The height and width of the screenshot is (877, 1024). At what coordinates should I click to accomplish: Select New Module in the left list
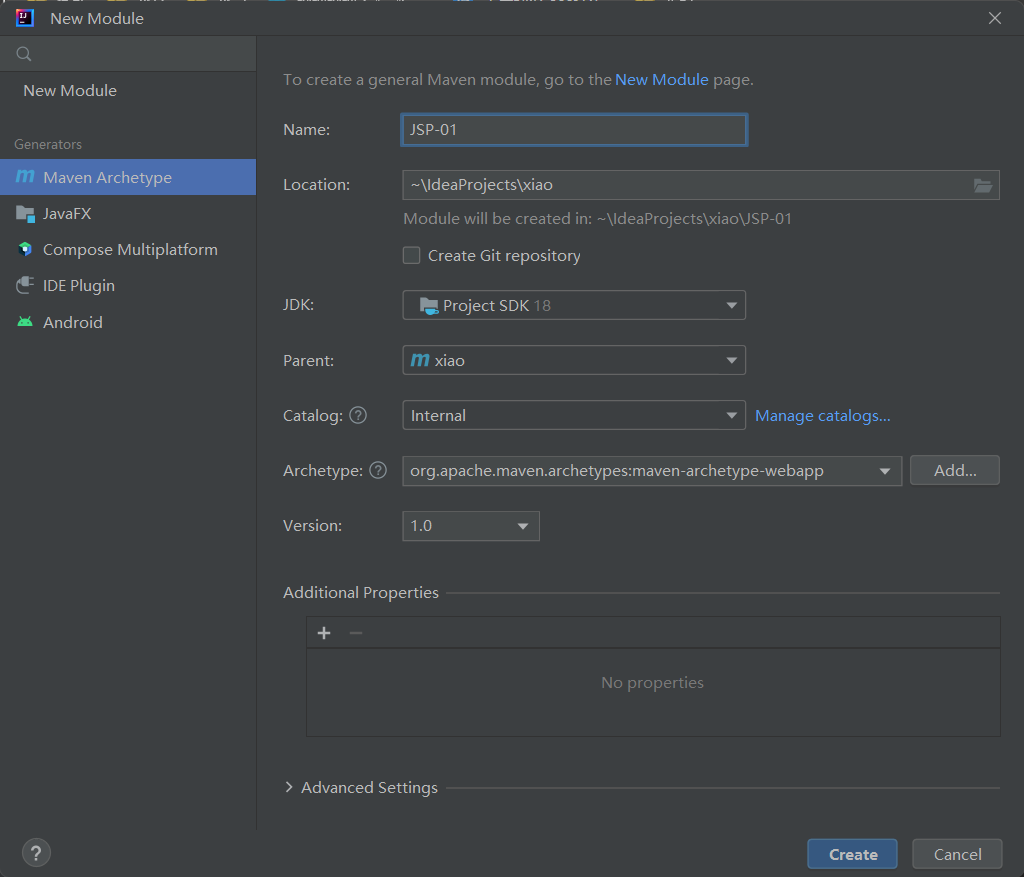point(70,90)
